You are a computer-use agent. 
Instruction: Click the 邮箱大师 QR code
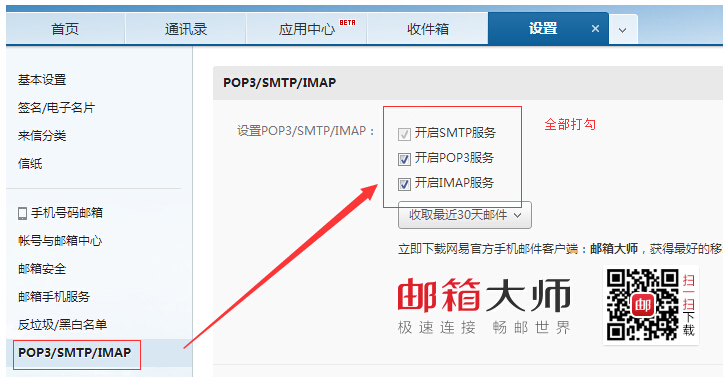pyautogui.click(x=643, y=305)
